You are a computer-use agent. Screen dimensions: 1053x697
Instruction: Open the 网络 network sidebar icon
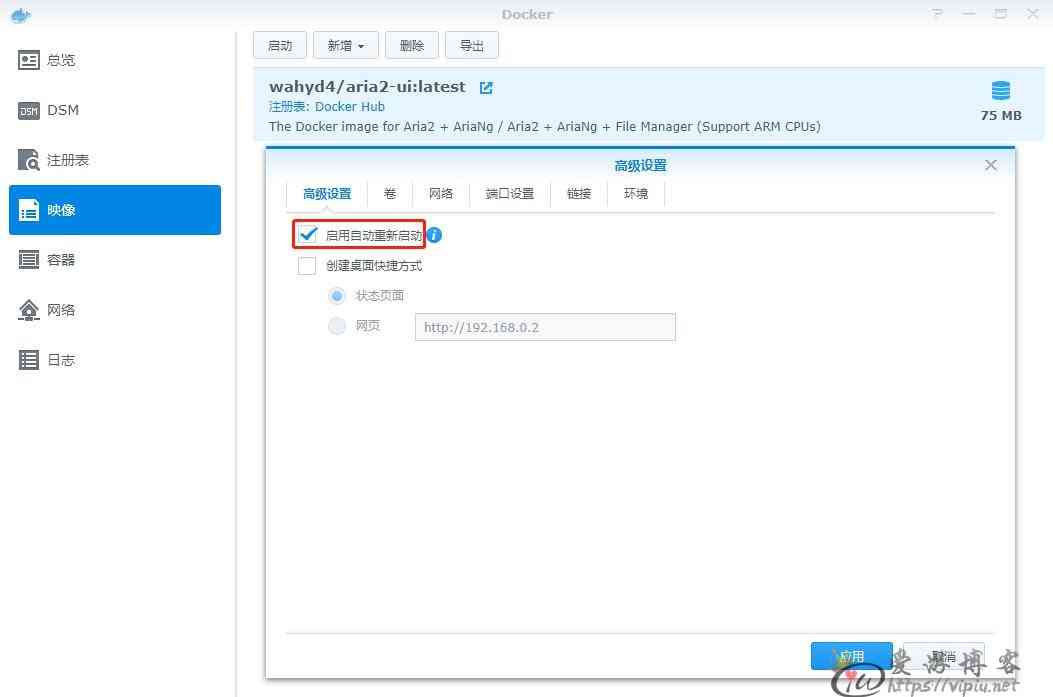(x=29, y=310)
